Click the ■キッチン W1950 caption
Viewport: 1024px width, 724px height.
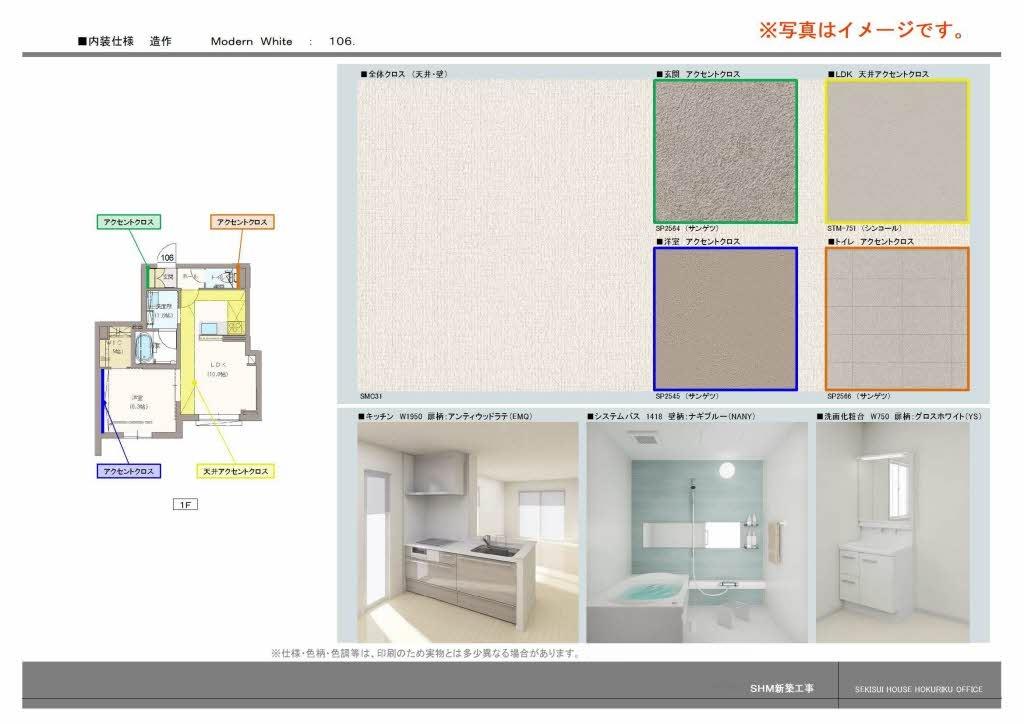coord(445,416)
